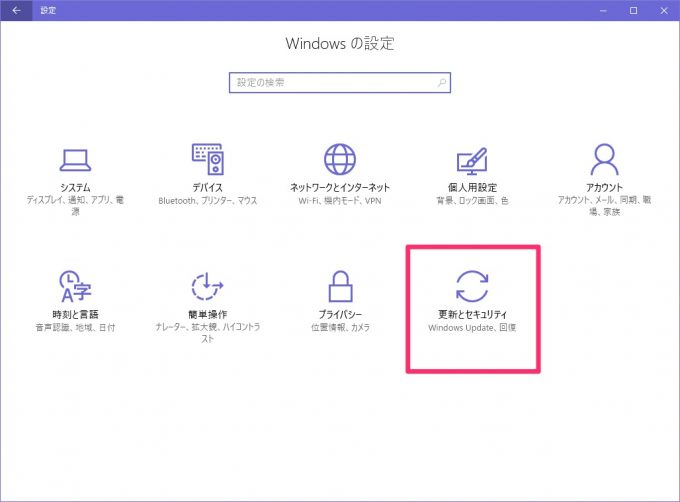The image size is (680, 502).
Task: Click the Windows の設定 heading
Action: click(x=340, y=44)
